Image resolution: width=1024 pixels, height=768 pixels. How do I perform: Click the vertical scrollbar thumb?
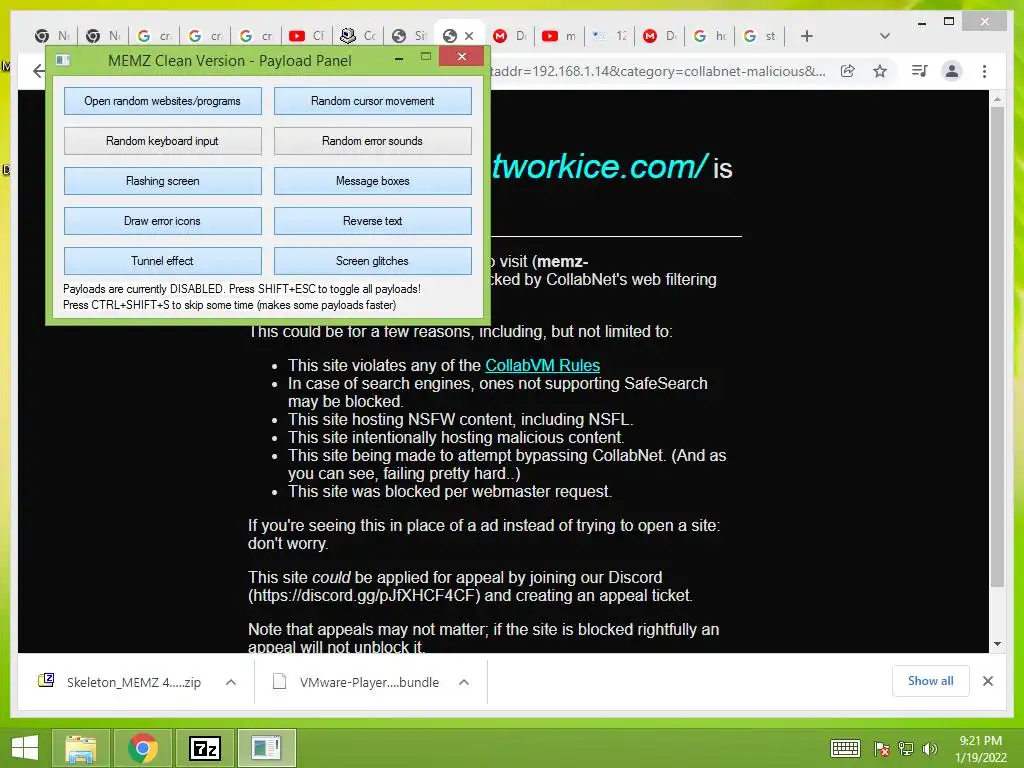997,346
